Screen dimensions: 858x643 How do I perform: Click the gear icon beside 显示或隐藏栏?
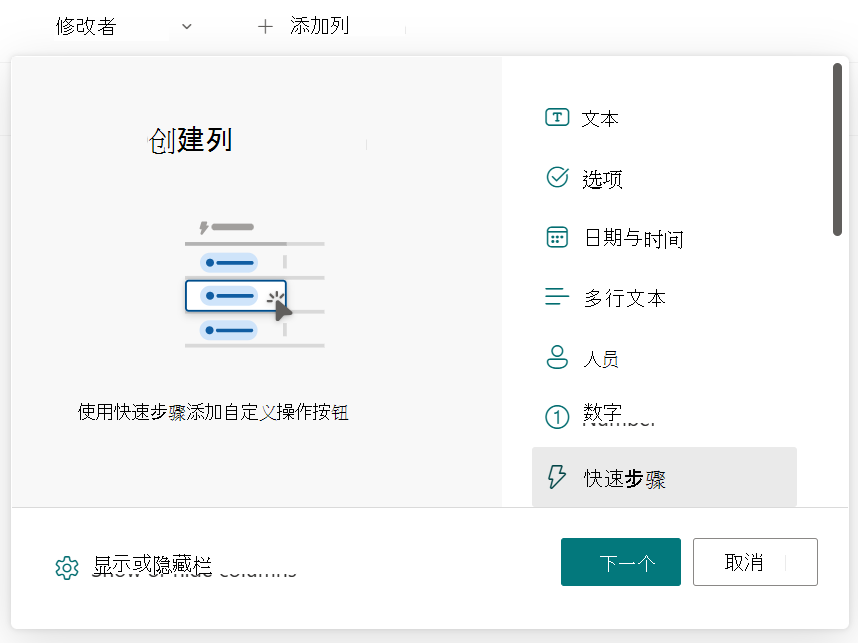click(x=67, y=568)
